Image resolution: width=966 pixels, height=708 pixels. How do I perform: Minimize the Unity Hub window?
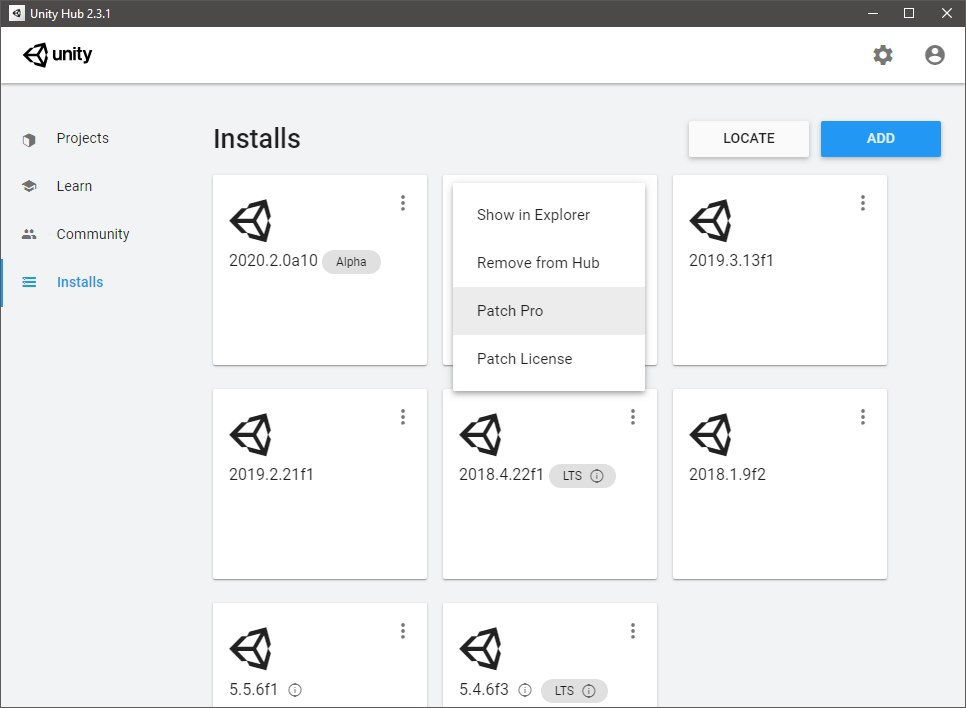pos(872,13)
